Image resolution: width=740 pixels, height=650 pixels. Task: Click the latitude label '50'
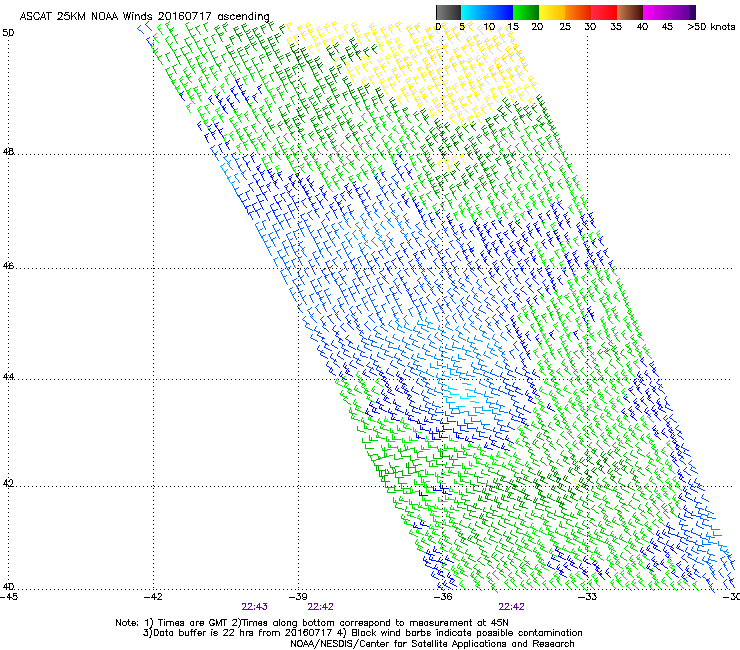pos(8,33)
